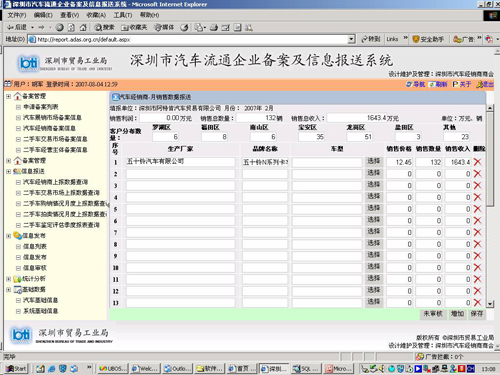500x375 pixels.
Task: Delete row 2 with red X
Action: click(x=478, y=174)
